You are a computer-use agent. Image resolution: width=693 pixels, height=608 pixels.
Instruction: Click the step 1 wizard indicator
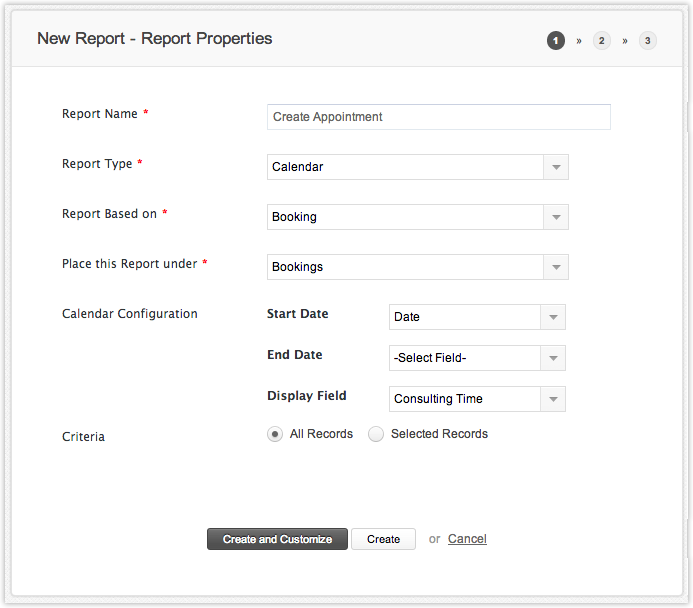[555, 41]
